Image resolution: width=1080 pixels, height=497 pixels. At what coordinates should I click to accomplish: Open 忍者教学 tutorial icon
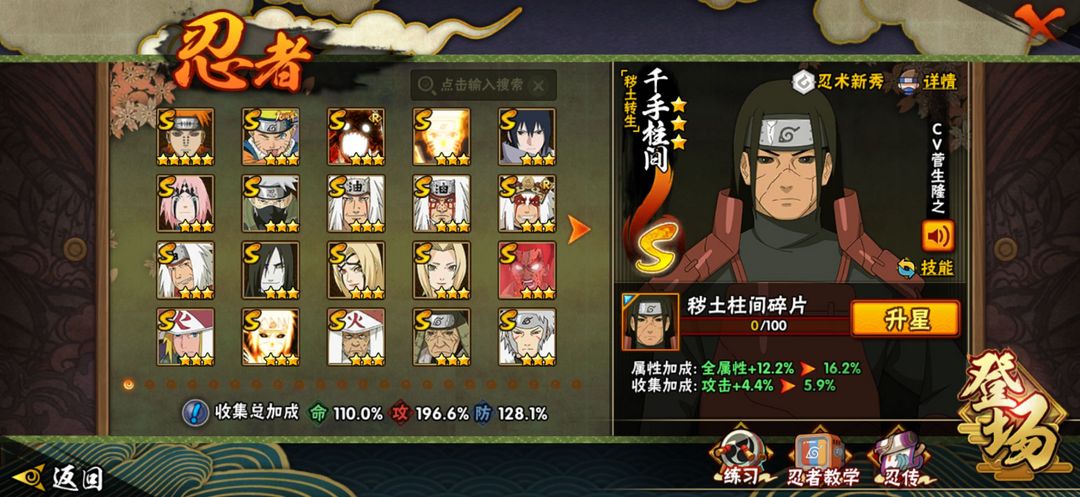click(x=820, y=458)
